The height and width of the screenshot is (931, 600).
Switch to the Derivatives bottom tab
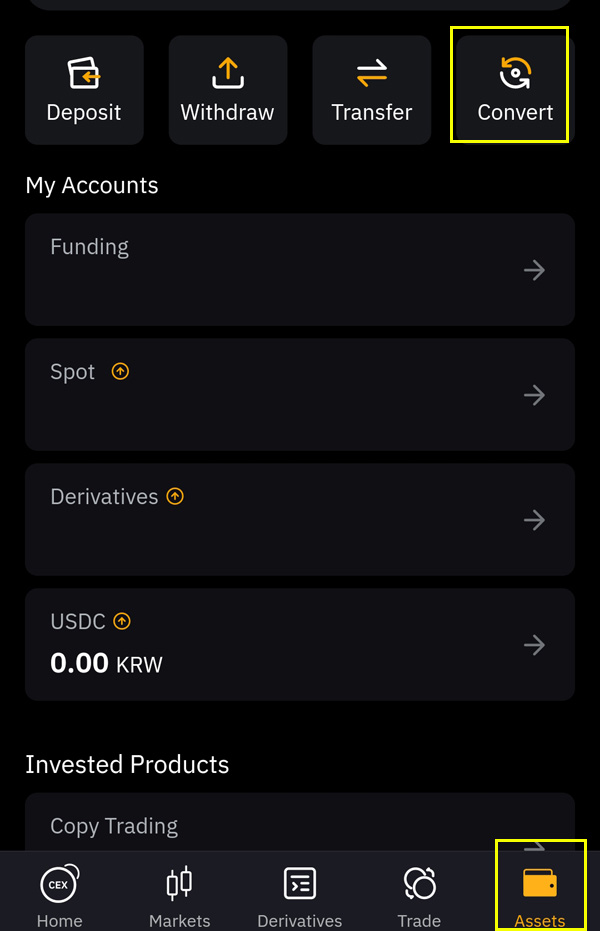click(x=300, y=895)
